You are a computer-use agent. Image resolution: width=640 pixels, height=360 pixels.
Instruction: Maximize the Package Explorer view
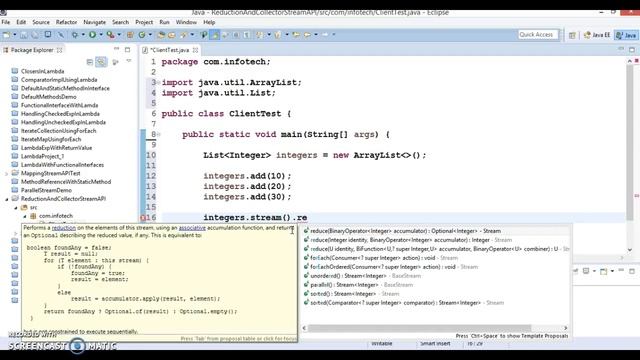click(127, 49)
